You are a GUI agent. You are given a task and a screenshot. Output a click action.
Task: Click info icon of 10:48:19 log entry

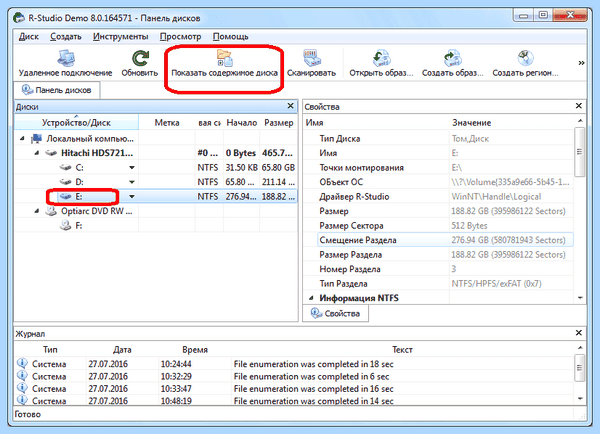(x=22, y=400)
